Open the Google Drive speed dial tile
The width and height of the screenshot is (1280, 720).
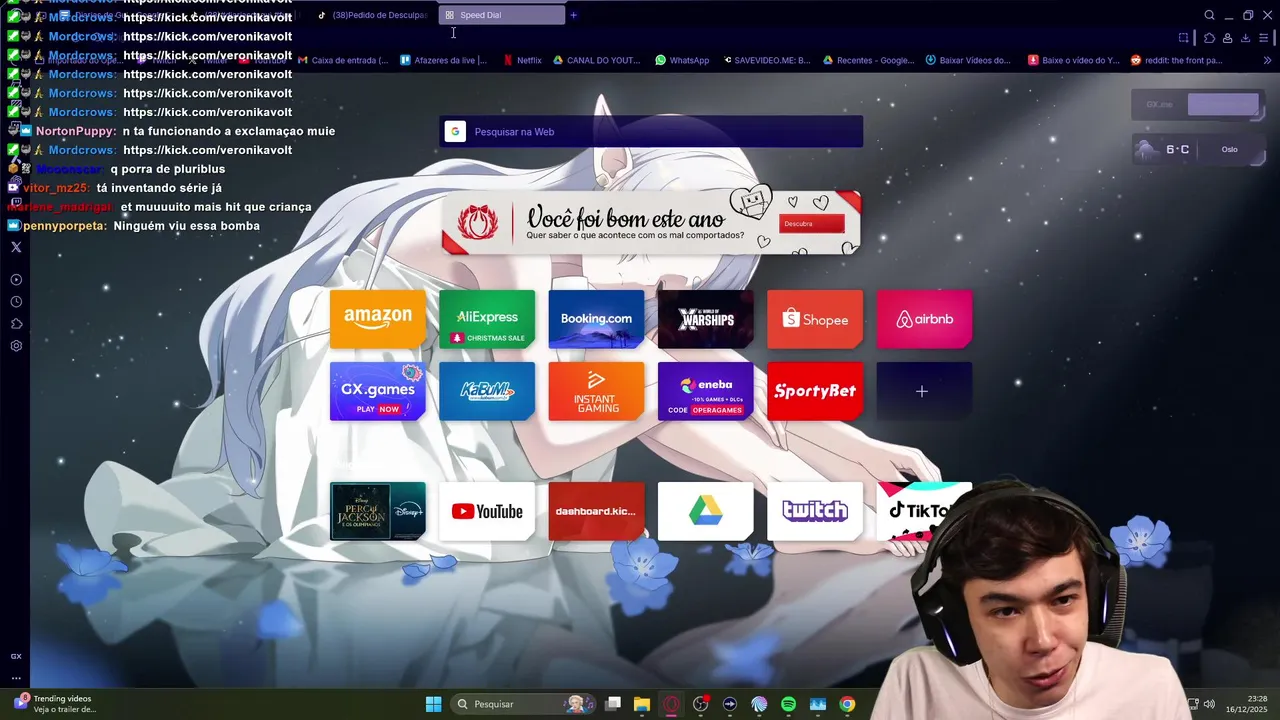(706, 511)
